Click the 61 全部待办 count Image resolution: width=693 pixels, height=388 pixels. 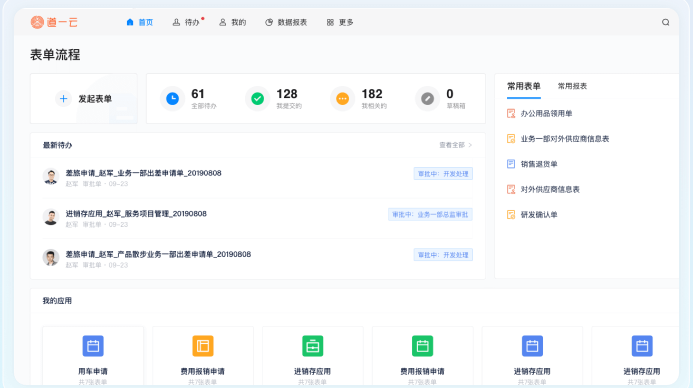point(203,99)
